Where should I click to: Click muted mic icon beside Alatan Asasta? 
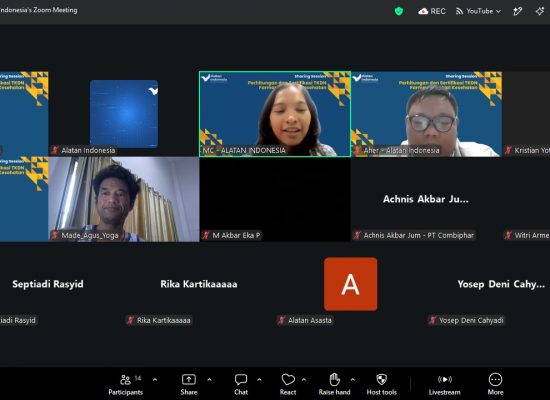282,320
